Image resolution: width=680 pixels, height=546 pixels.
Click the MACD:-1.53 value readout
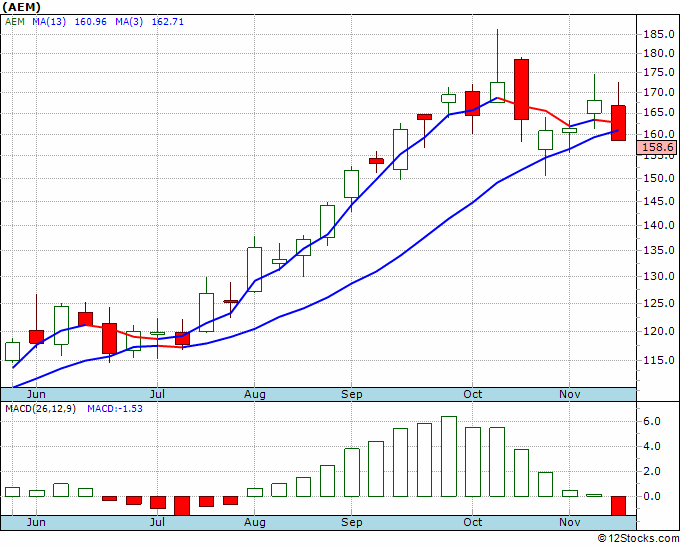(x=115, y=409)
